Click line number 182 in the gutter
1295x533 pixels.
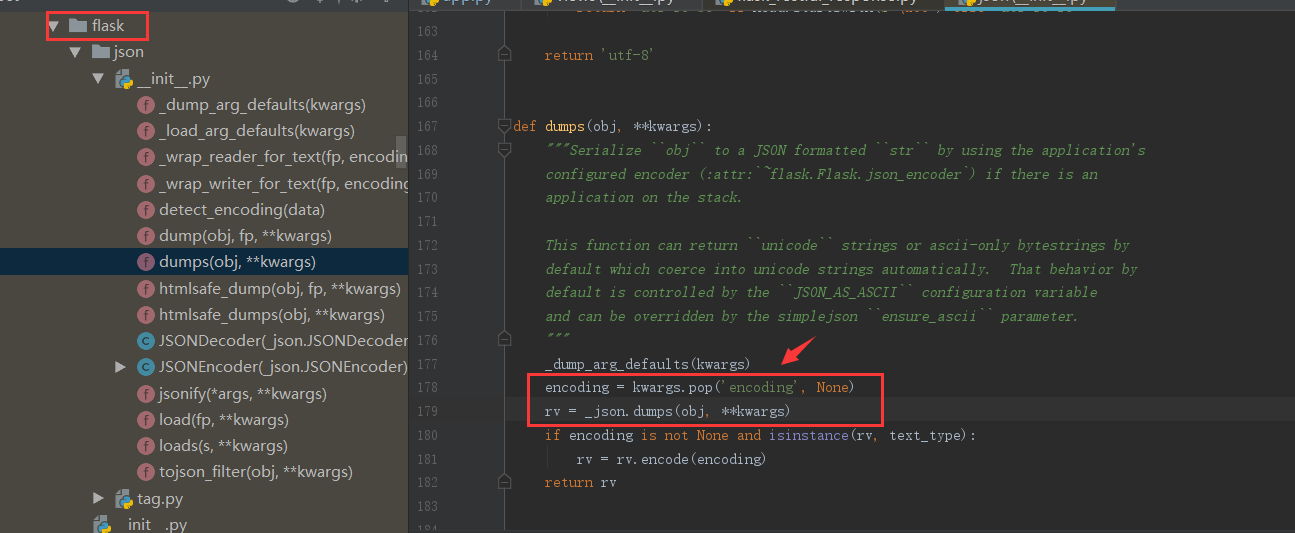pyautogui.click(x=426, y=483)
